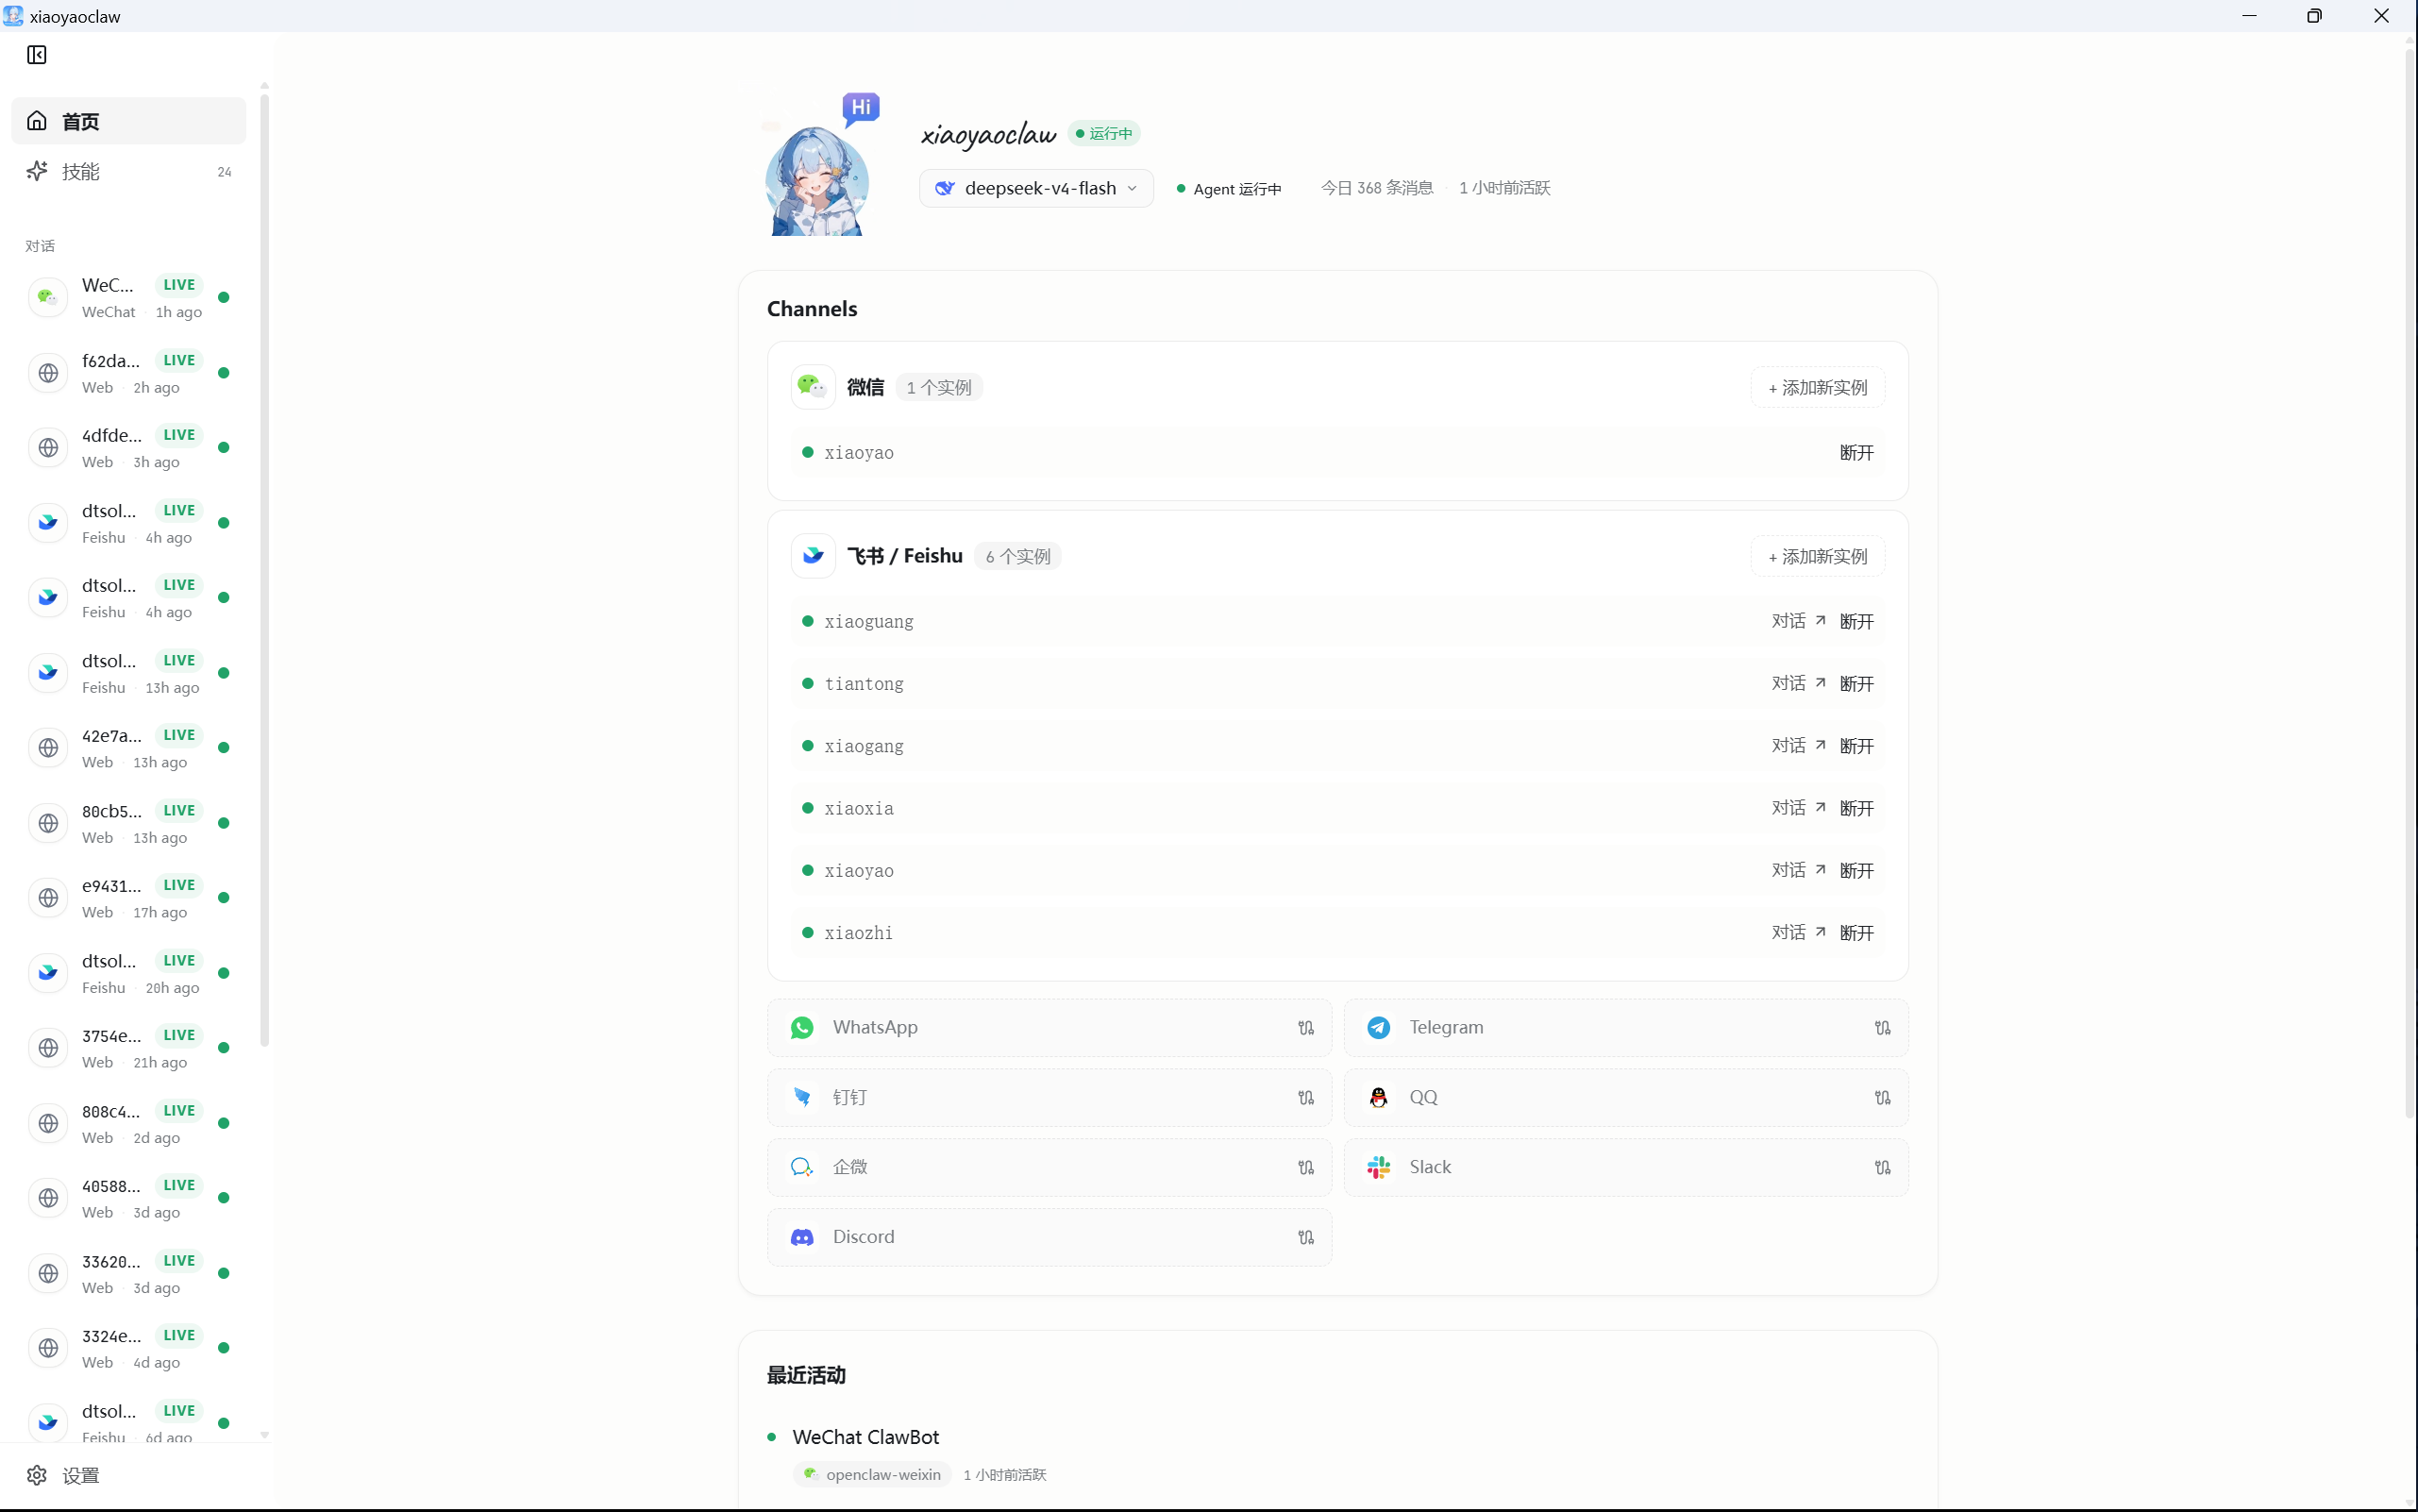The image size is (2418, 1512).
Task: Click the Discord connect icon
Action: [1306, 1238]
